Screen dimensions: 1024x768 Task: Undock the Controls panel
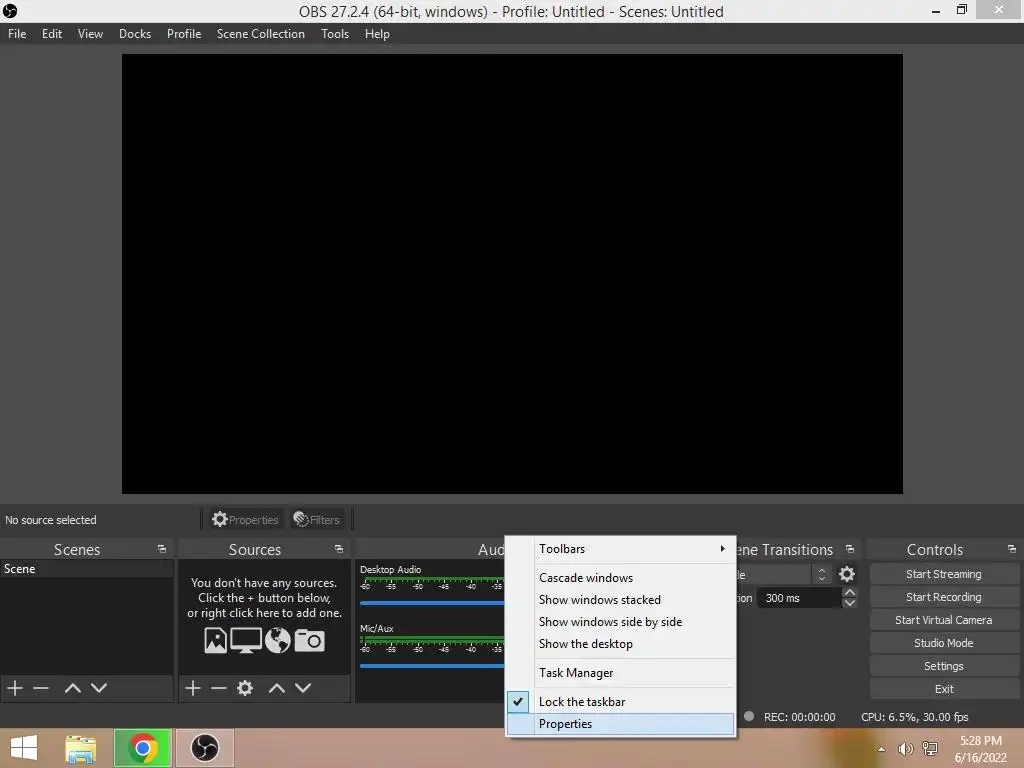coord(1012,549)
